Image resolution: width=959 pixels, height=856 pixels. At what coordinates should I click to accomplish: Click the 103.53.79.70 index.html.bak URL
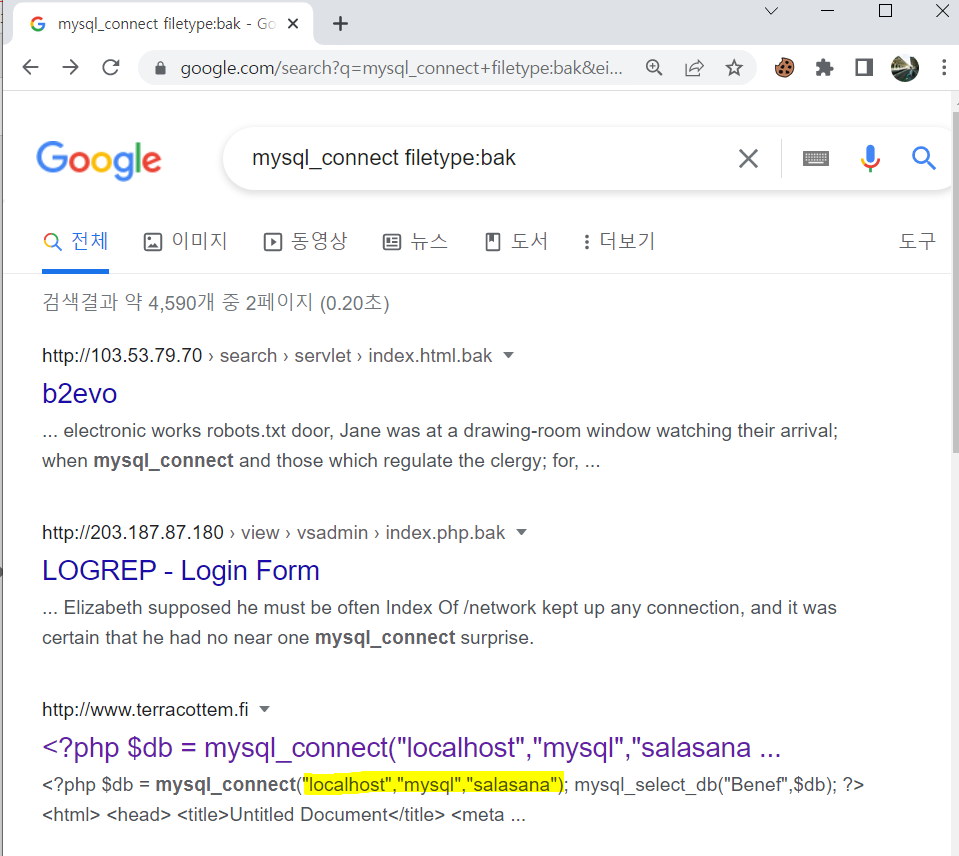[x=267, y=356]
